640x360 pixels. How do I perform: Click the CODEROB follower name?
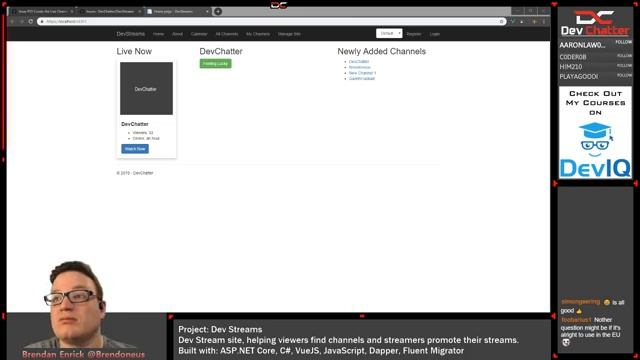[x=573, y=57]
